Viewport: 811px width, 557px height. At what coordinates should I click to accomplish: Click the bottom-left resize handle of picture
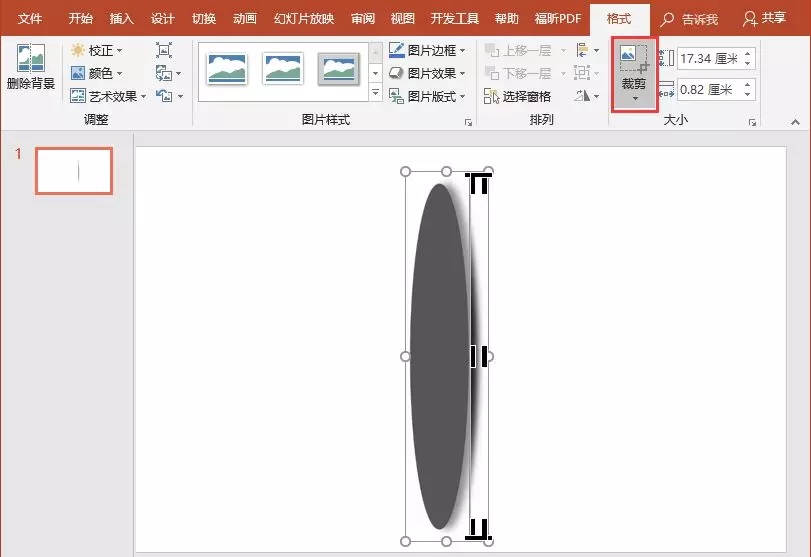click(x=406, y=541)
